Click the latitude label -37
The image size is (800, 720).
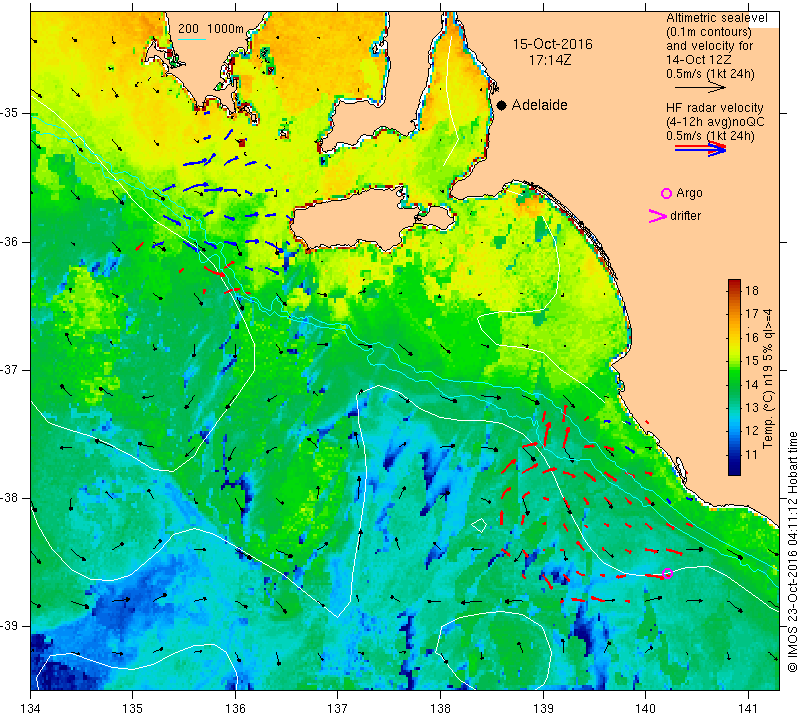(10, 369)
